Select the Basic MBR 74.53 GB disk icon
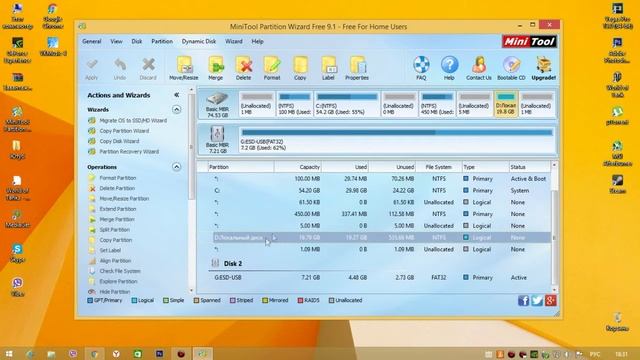This screenshot has height=360, width=640. [x=217, y=98]
